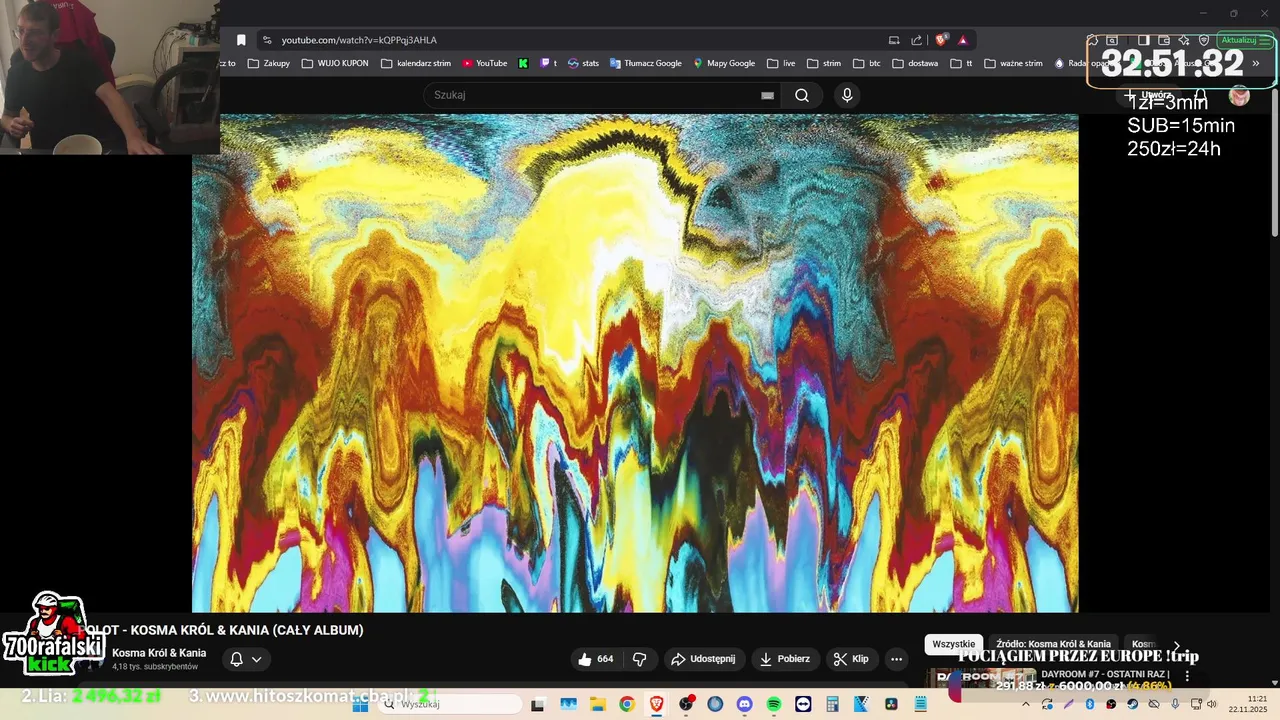Share the page via the address bar share icon

tap(917, 40)
